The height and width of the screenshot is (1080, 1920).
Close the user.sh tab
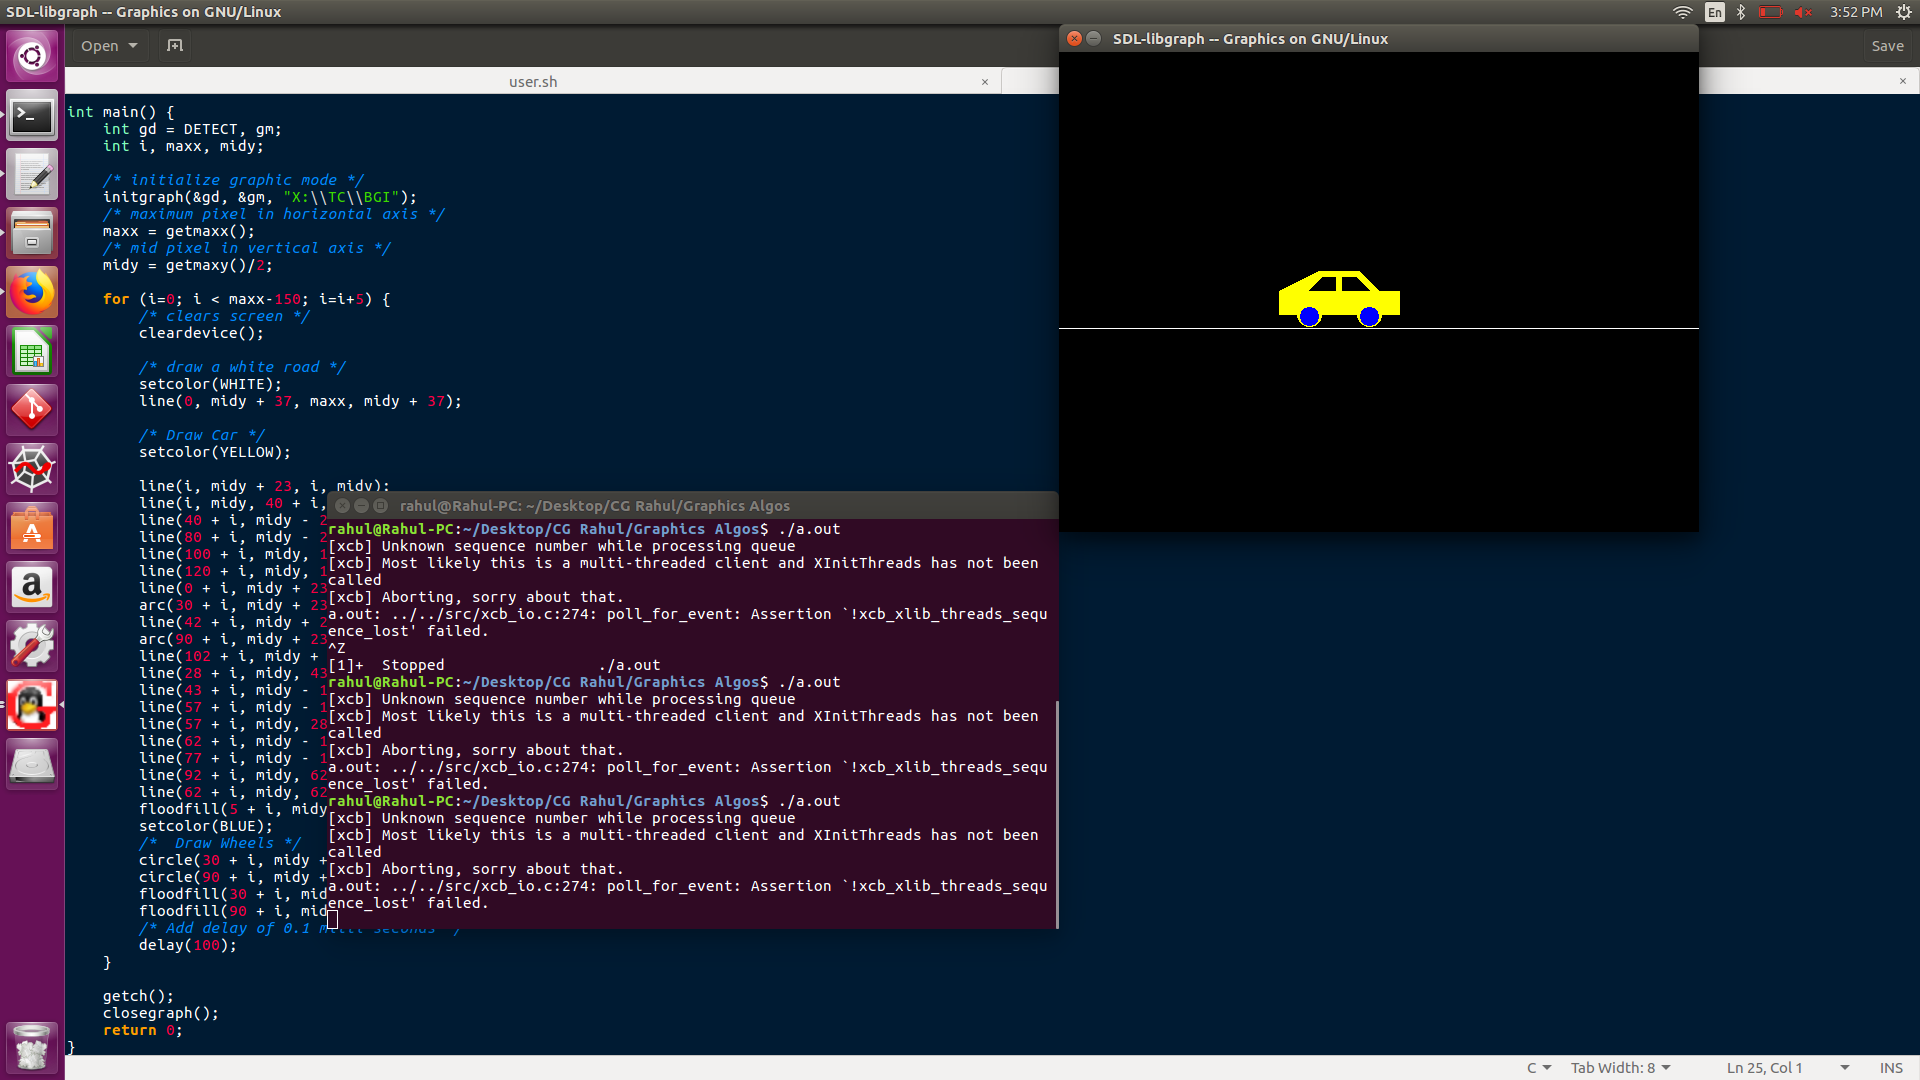point(985,82)
